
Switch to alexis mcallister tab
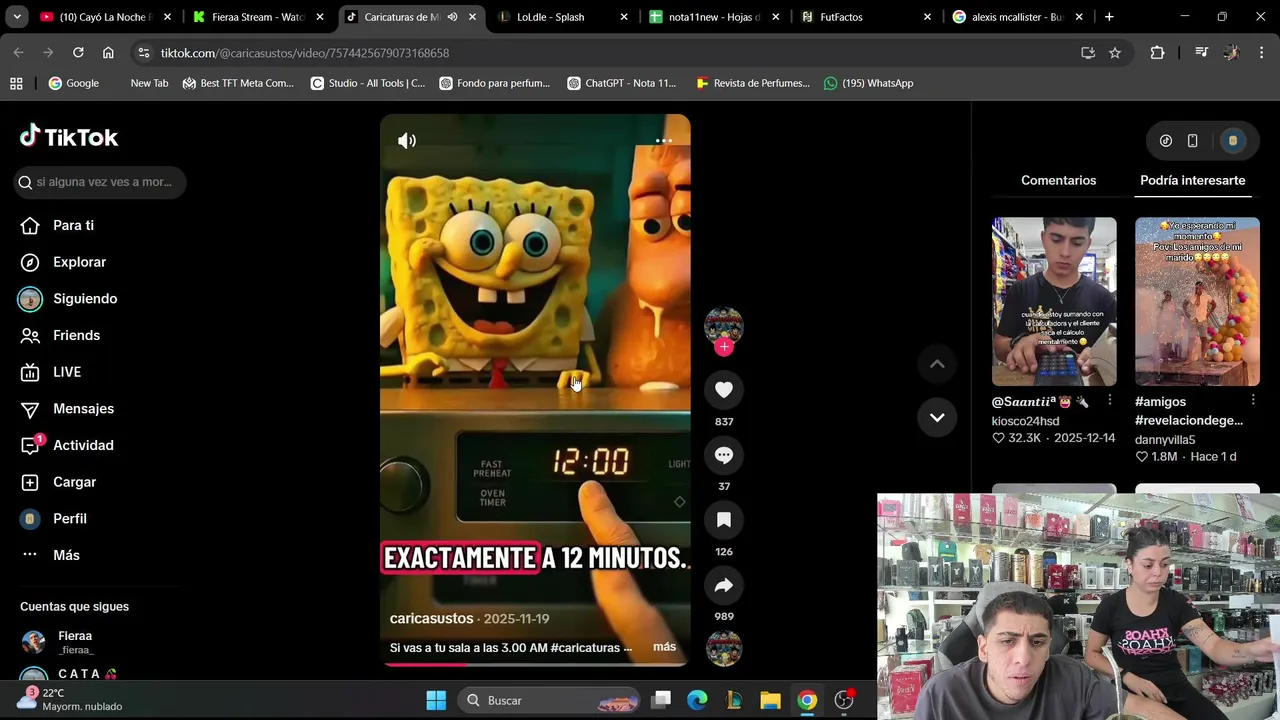[1019, 17]
